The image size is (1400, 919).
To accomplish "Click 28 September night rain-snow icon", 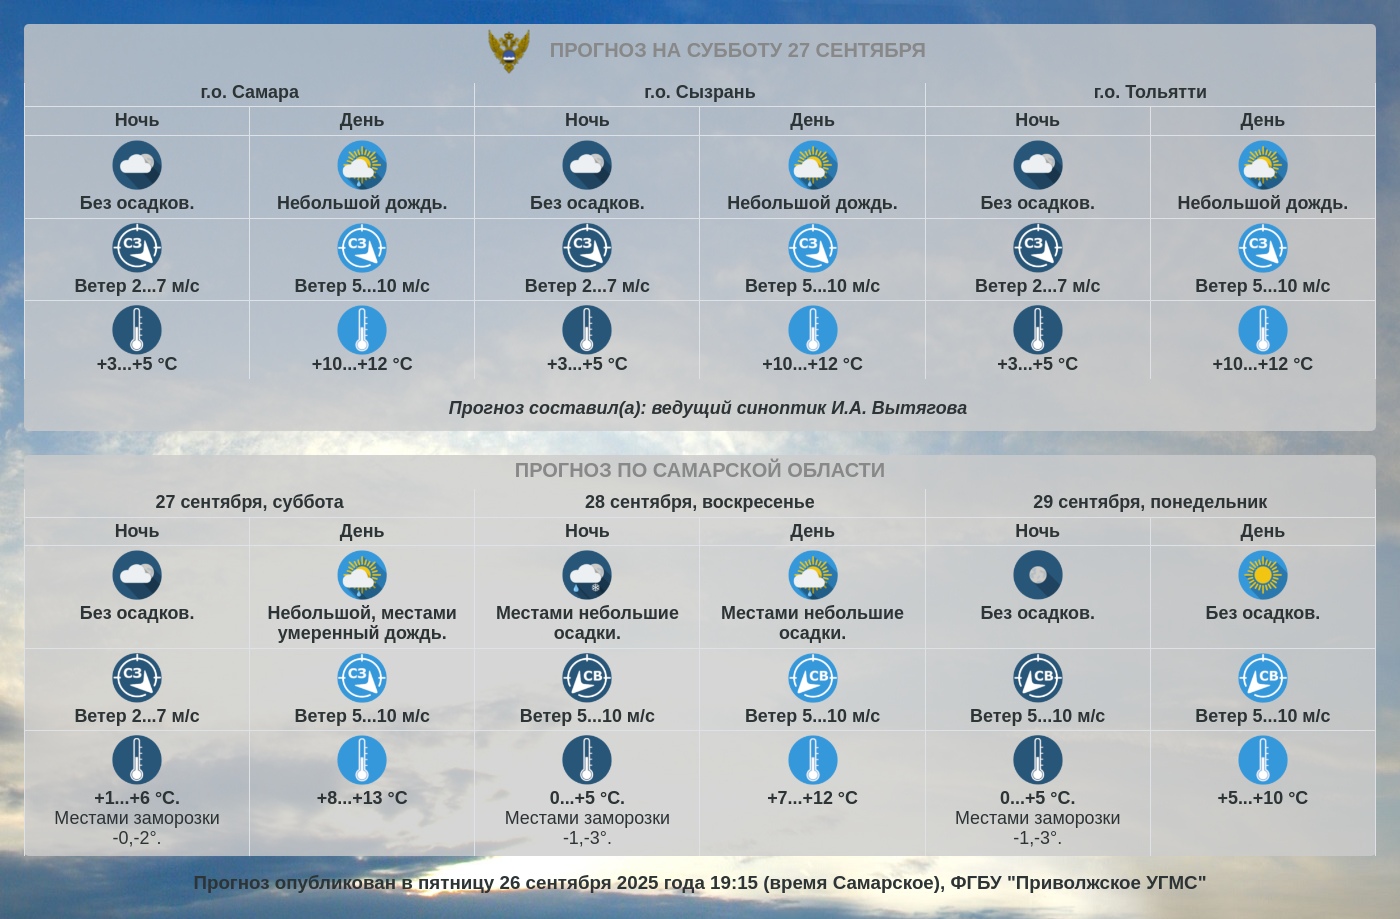I will click(587, 575).
